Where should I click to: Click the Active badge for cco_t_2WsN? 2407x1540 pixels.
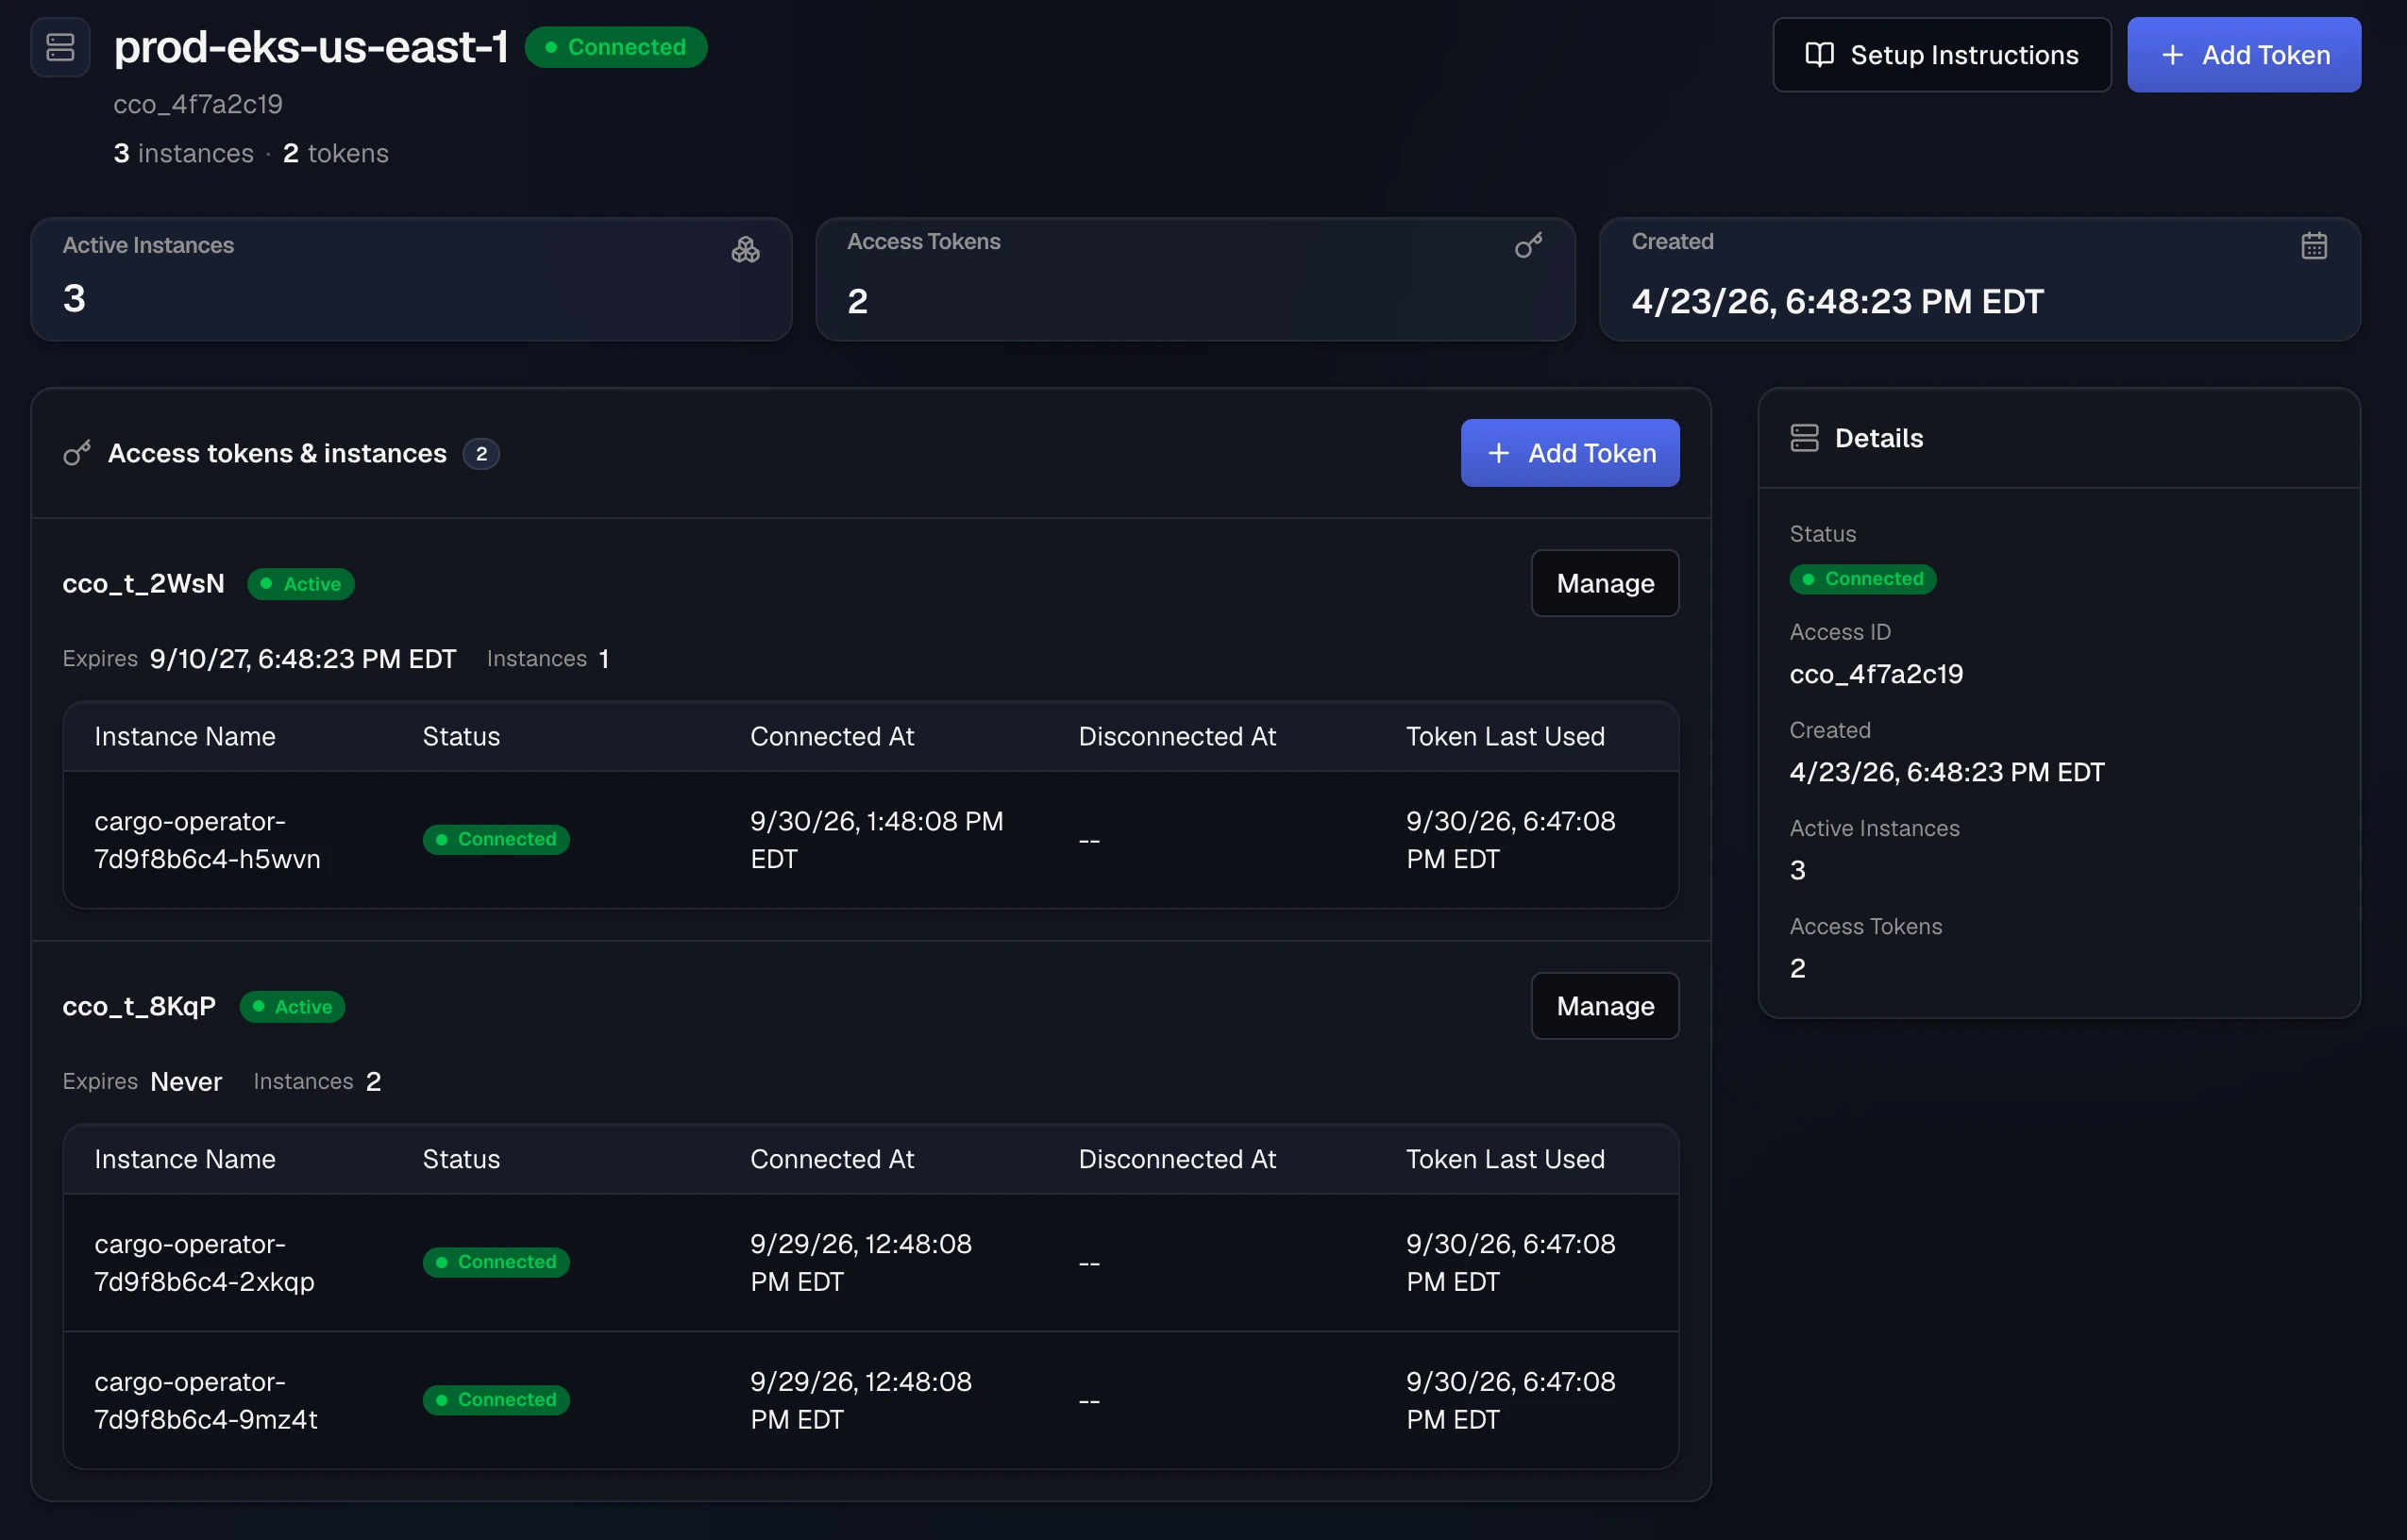point(300,584)
